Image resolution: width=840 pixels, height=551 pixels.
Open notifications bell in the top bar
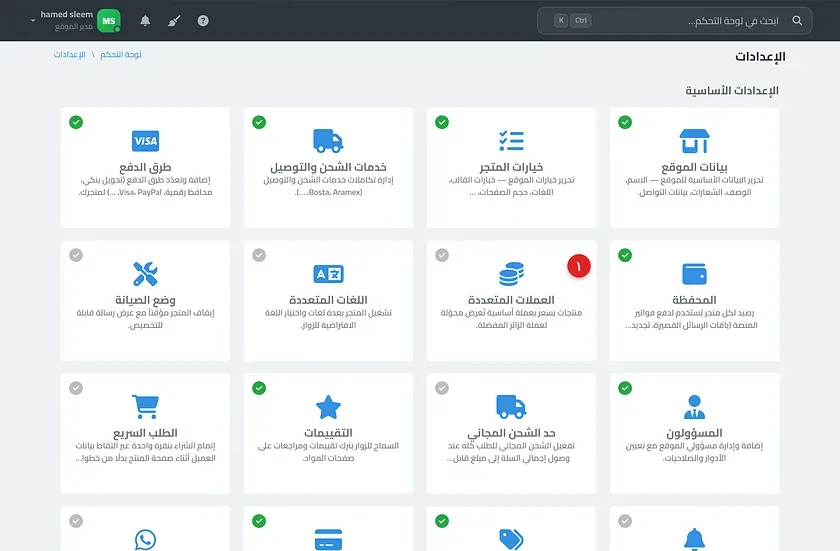pyautogui.click(x=145, y=20)
